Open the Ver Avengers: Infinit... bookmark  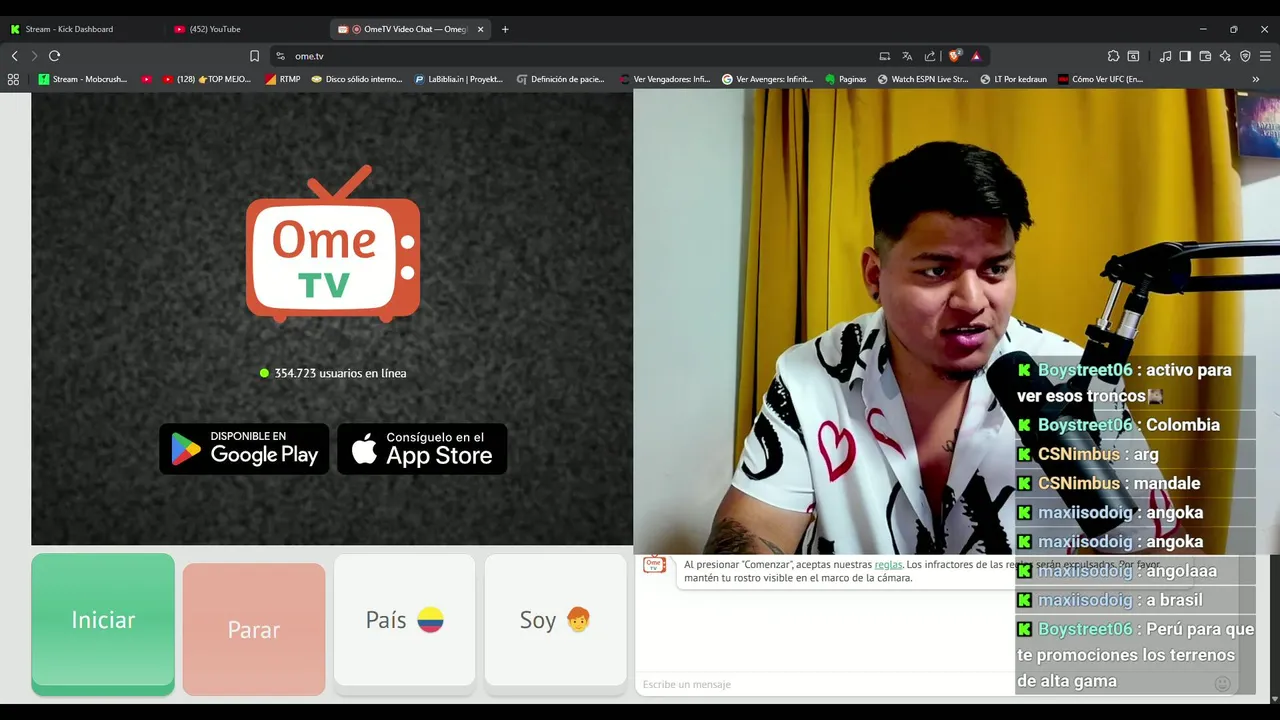click(768, 79)
